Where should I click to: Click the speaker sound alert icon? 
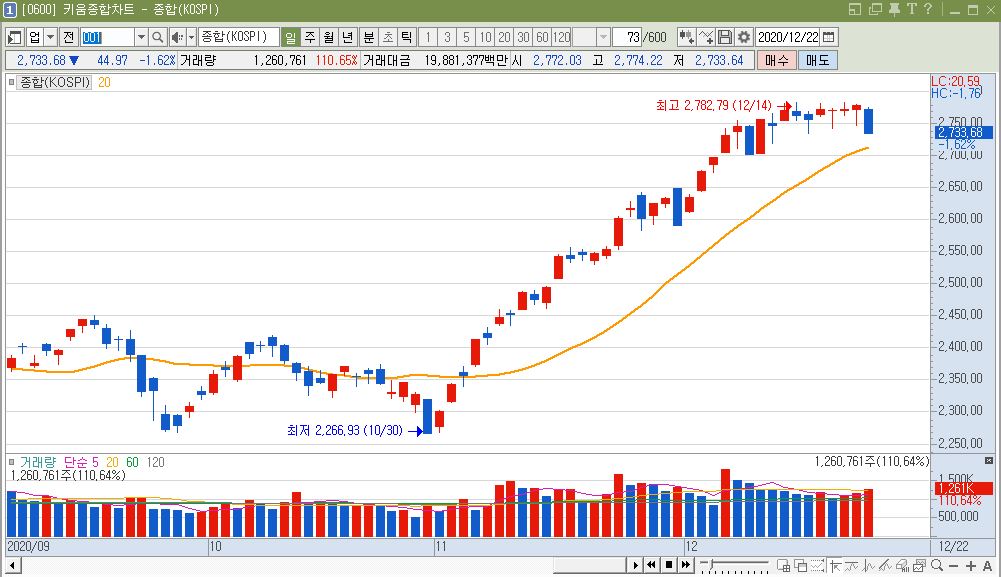coord(177,37)
